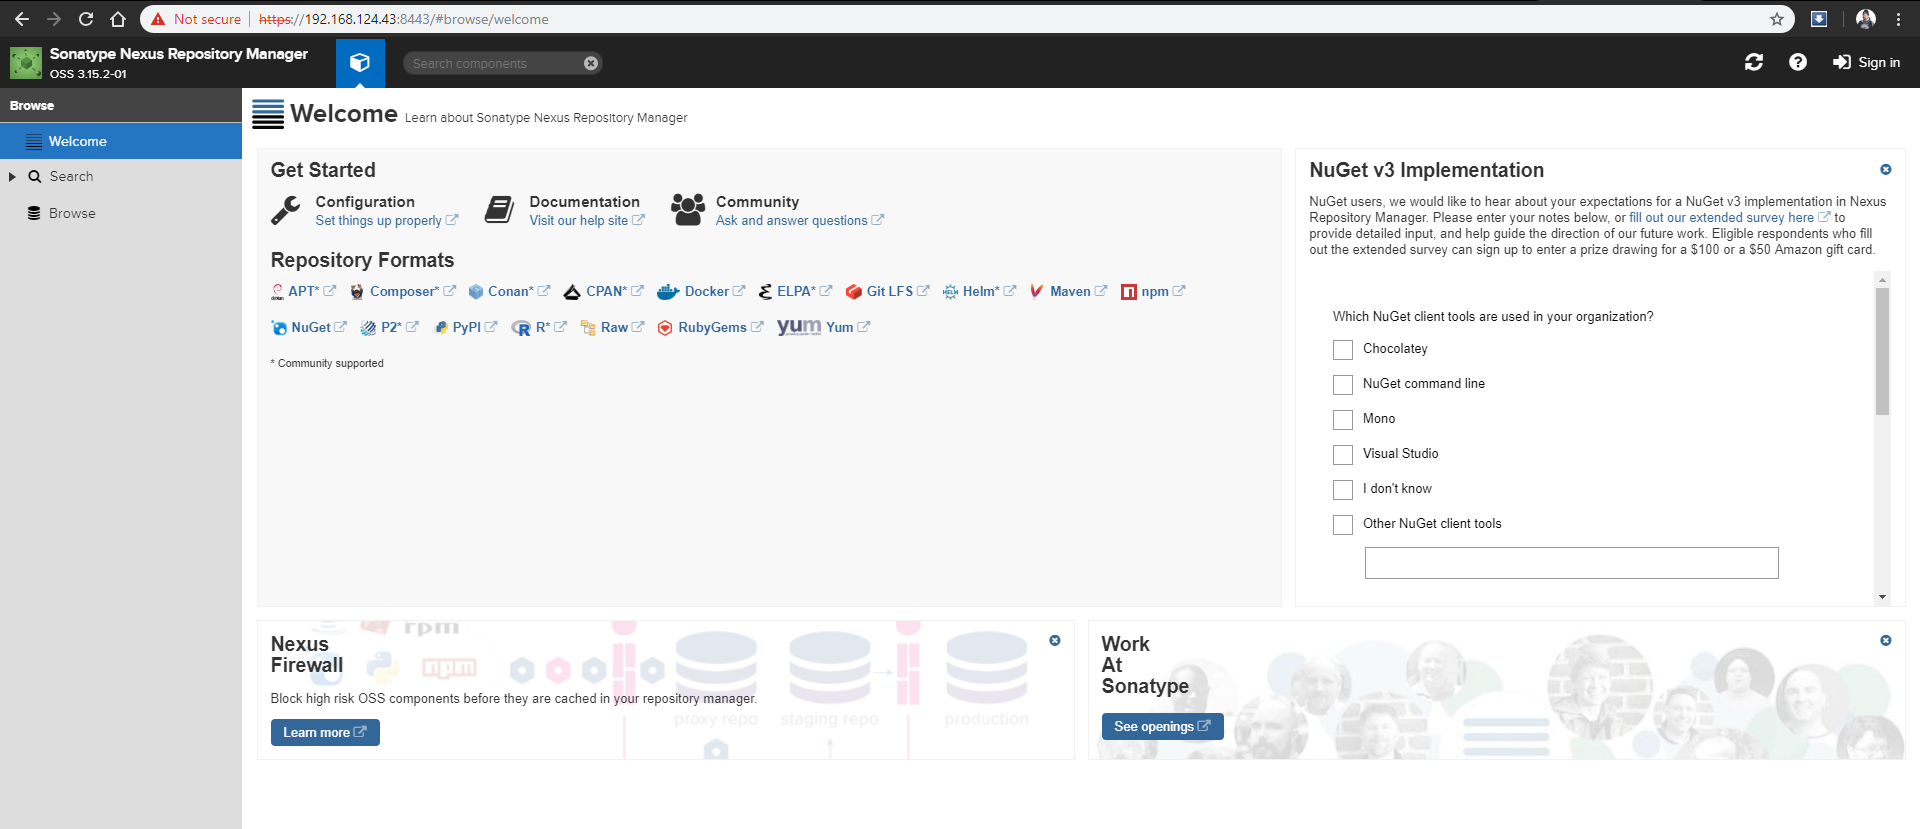This screenshot has width=1920, height=829.
Task: Clear the search components field
Action: [591, 63]
